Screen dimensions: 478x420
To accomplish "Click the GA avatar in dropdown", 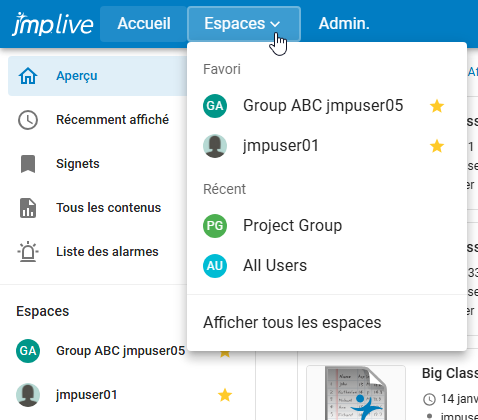I will (x=215, y=106).
